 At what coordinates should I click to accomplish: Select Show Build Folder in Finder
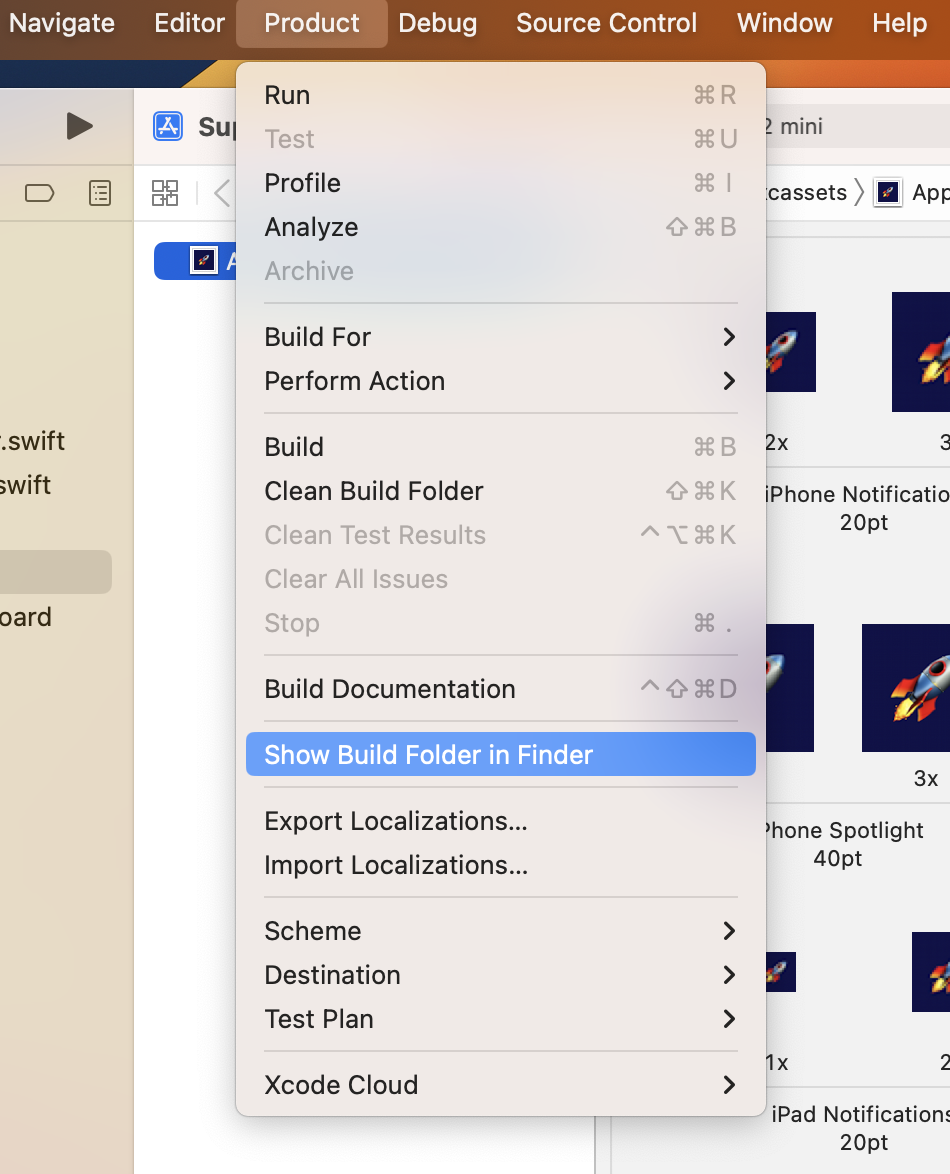pyautogui.click(x=500, y=755)
